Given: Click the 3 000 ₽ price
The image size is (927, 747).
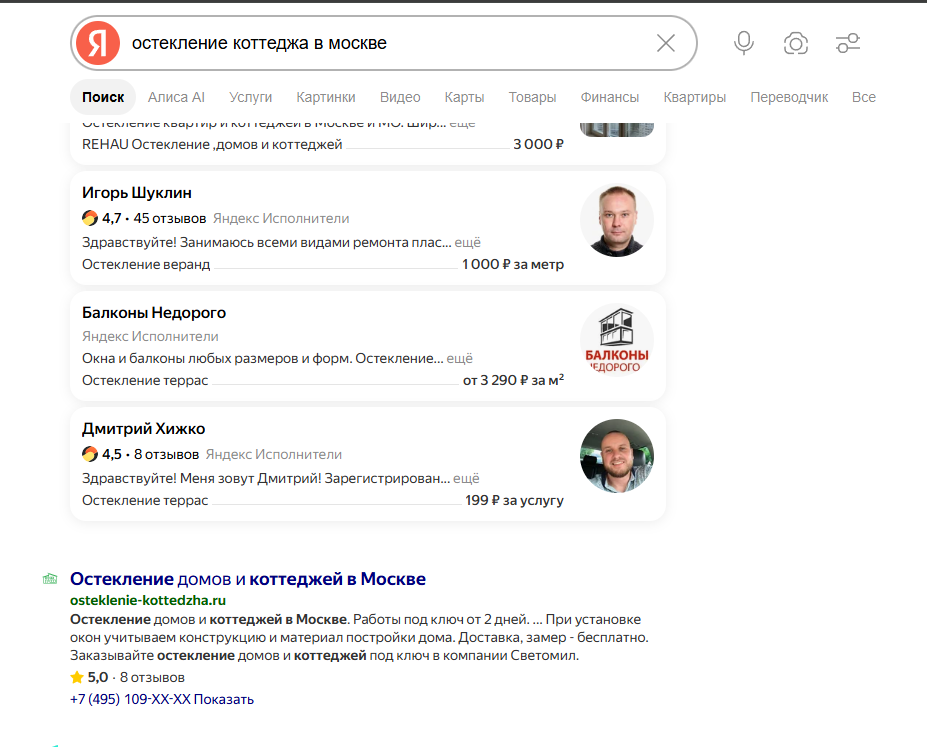Looking at the screenshot, I should pyautogui.click(x=539, y=144).
